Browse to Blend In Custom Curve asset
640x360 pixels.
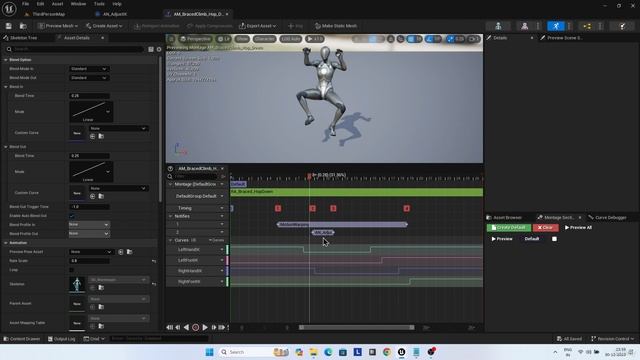pos(101,136)
